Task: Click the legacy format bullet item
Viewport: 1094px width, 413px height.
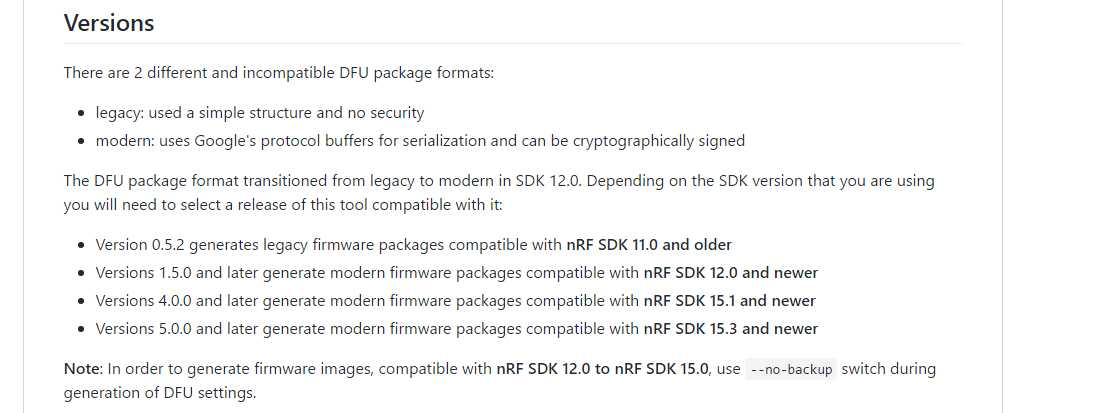Action: point(259,113)
